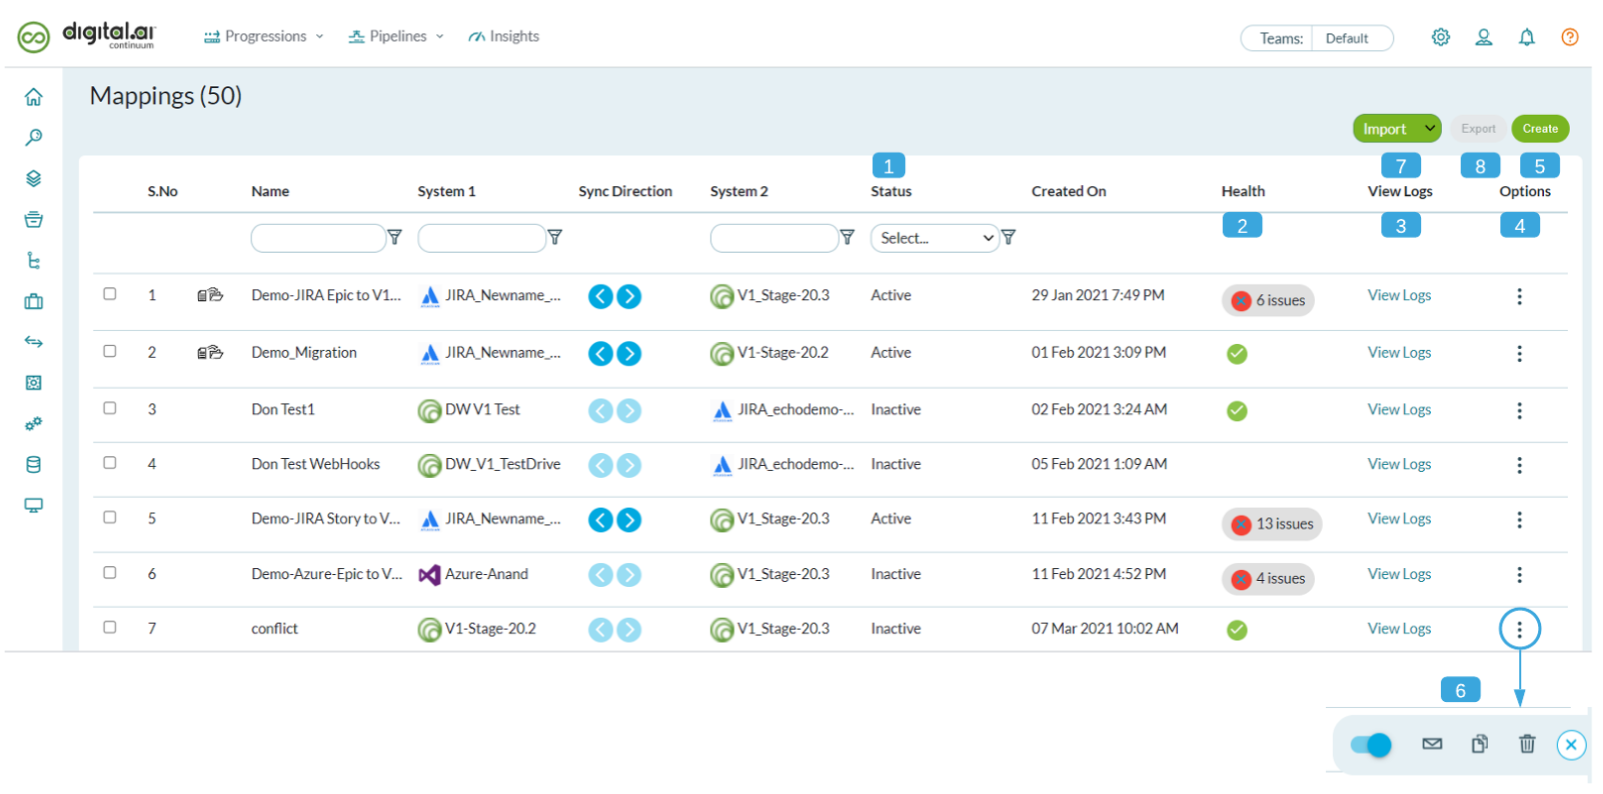Click the Status filter funnel icon
1603x794 pixels.
pos(1008,237)
